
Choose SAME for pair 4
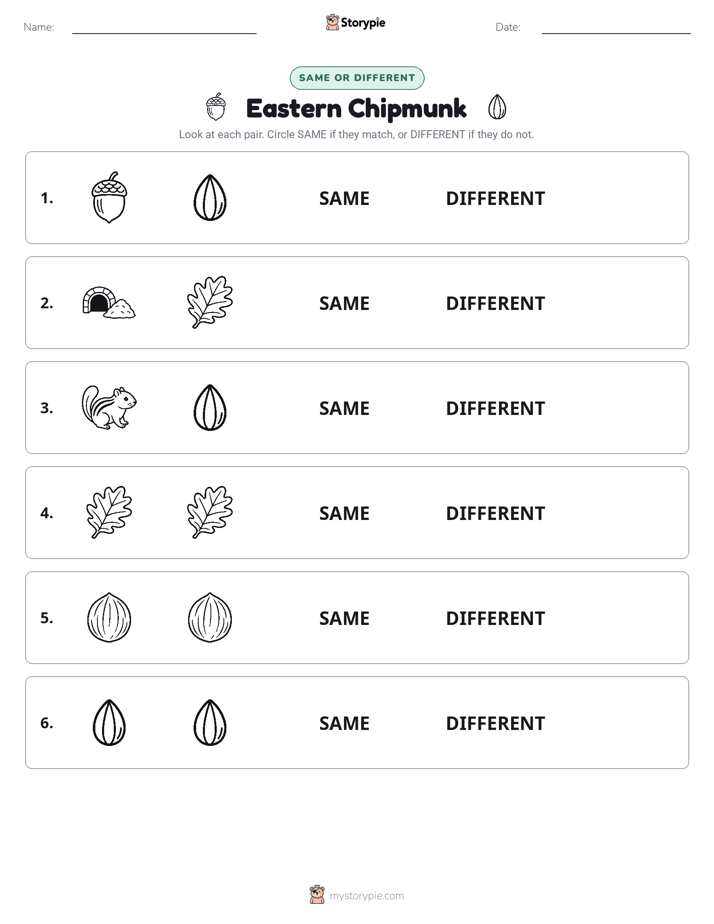point(344,513)
